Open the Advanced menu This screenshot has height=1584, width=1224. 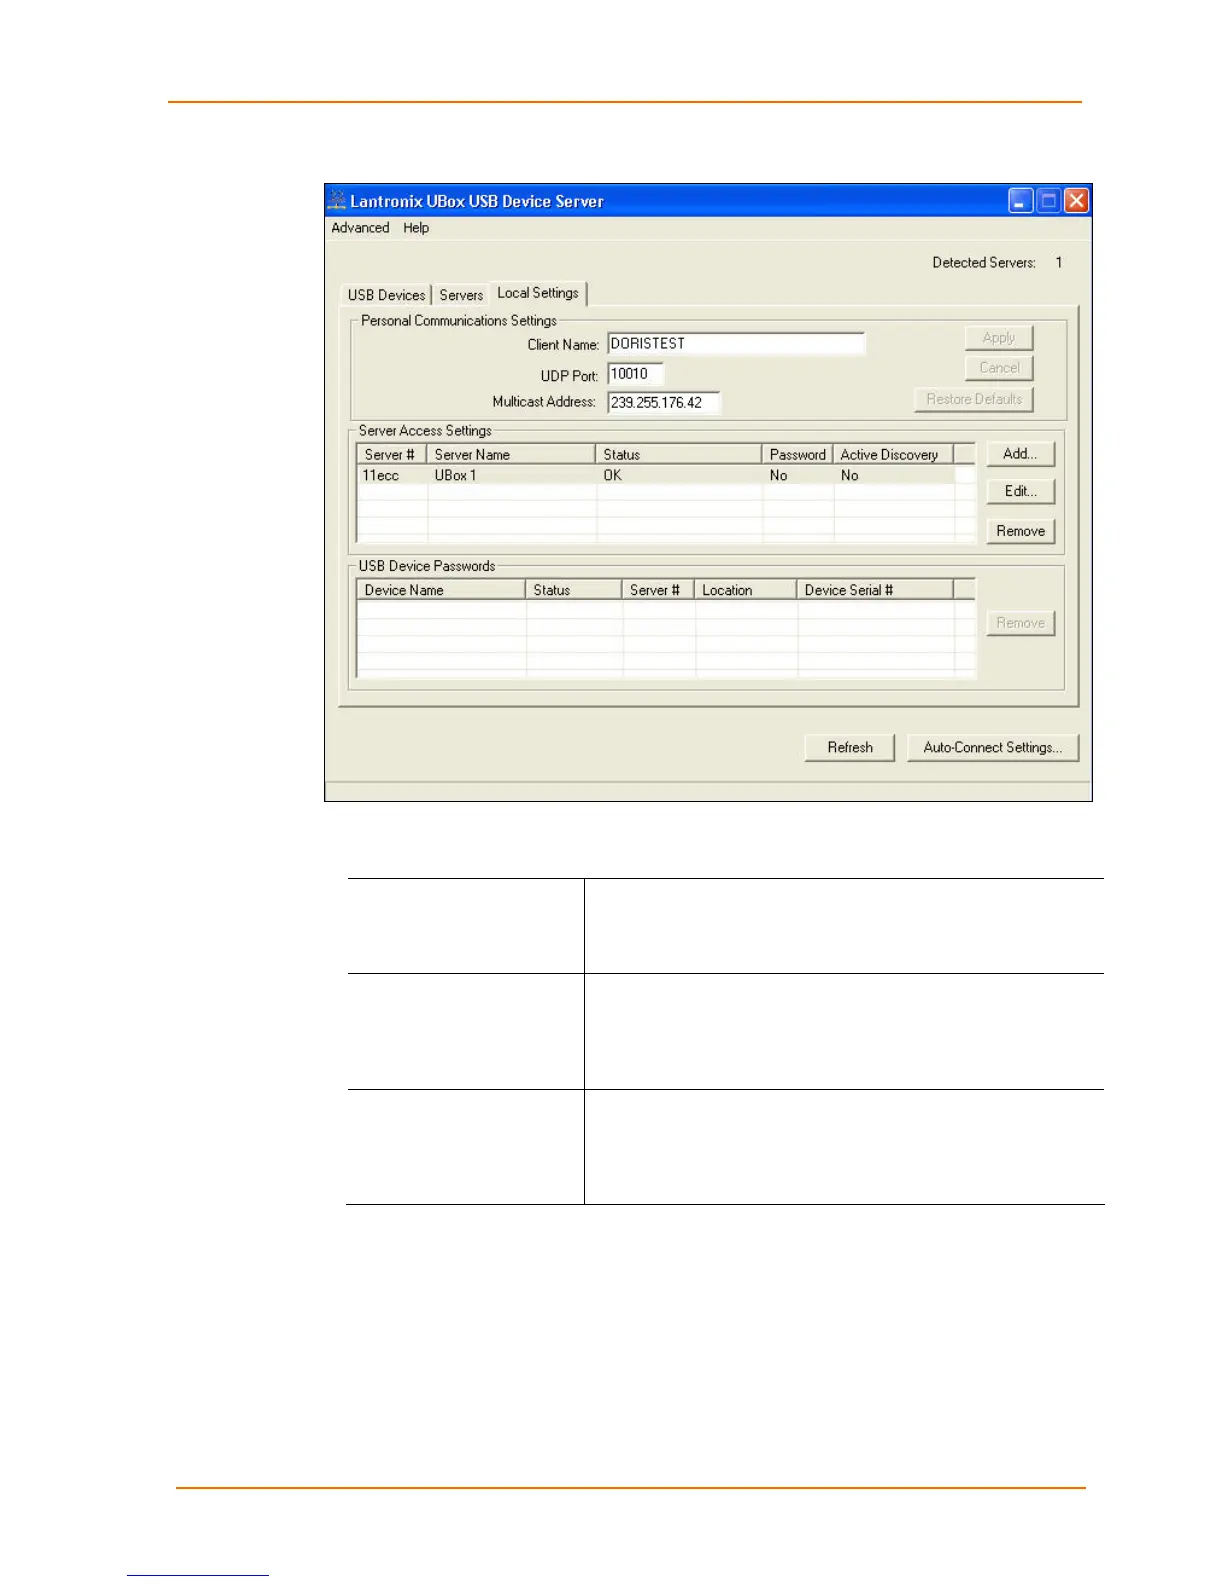(360, 228)
